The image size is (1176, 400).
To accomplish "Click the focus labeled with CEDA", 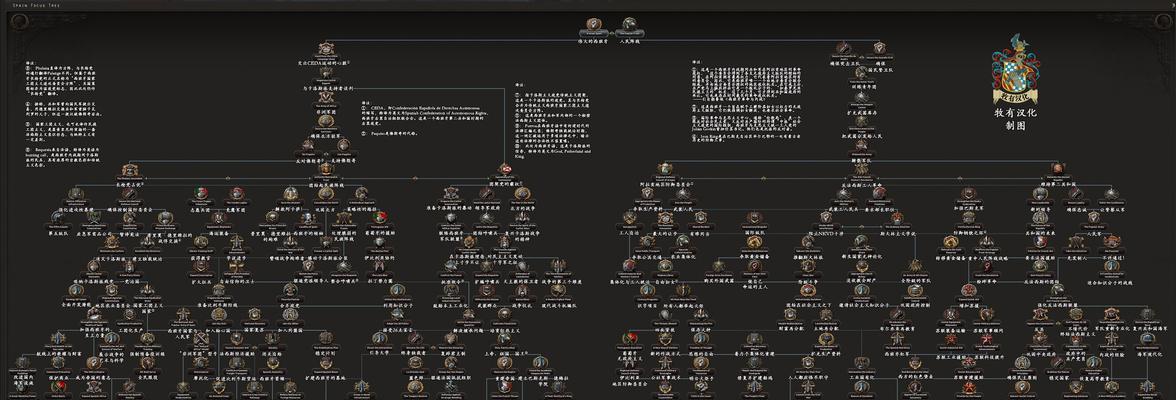I will [x=326, y=50].
